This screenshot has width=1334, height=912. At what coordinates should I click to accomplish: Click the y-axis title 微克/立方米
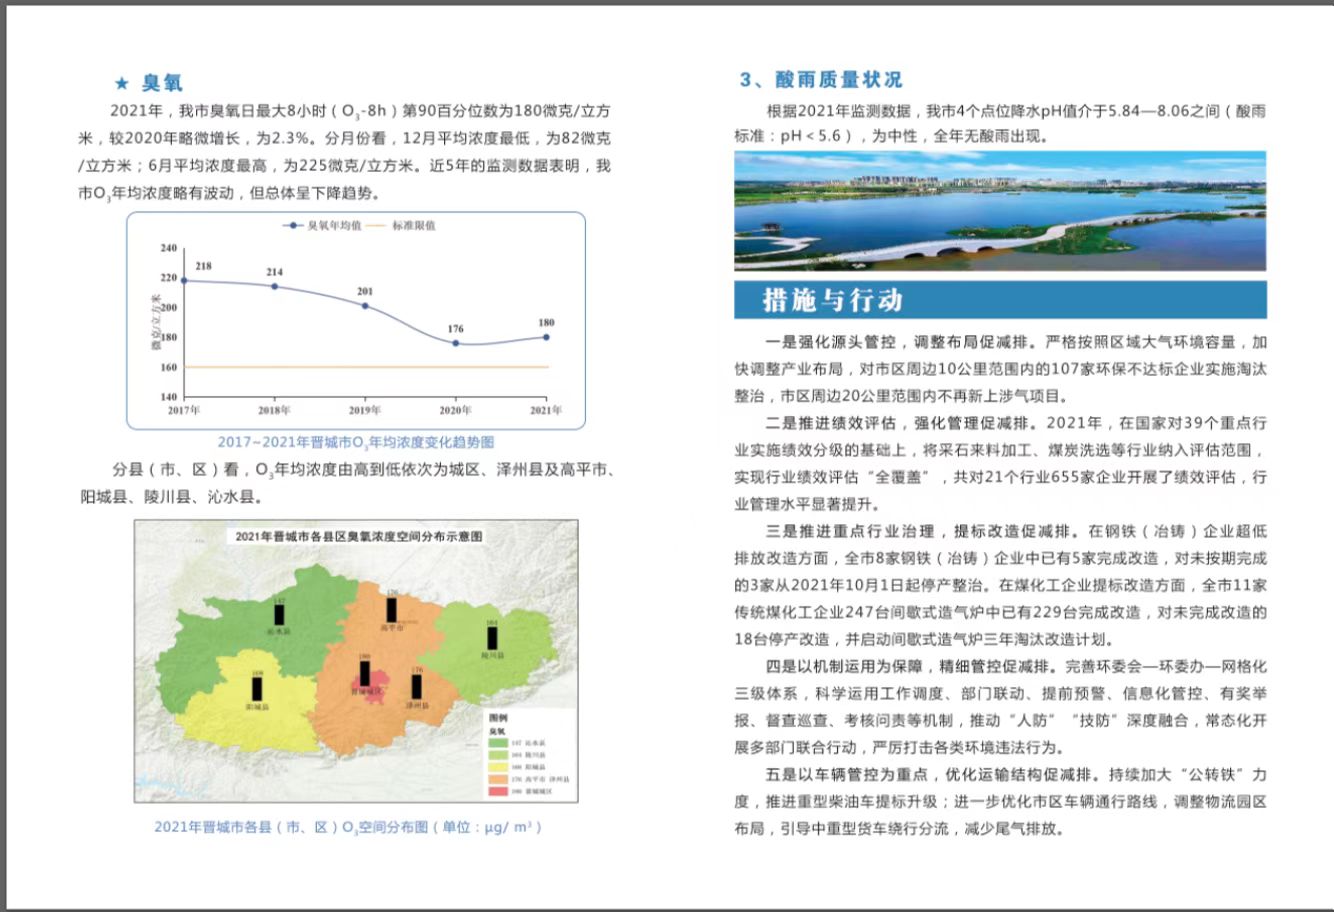click(x=155, y=323)
